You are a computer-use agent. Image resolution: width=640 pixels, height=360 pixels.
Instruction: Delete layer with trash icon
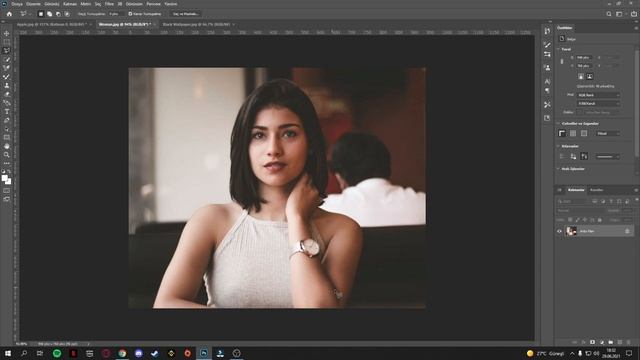[x=629, y=342]
